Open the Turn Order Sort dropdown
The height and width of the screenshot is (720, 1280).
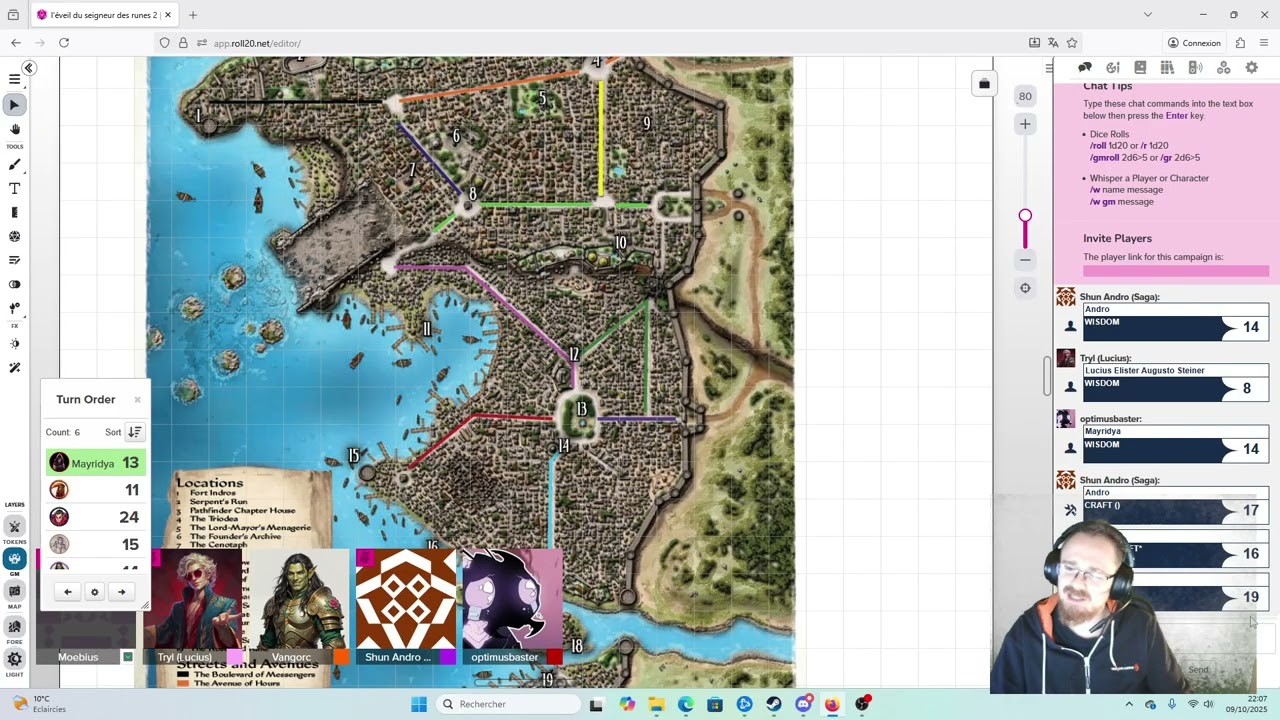point(135,432)
